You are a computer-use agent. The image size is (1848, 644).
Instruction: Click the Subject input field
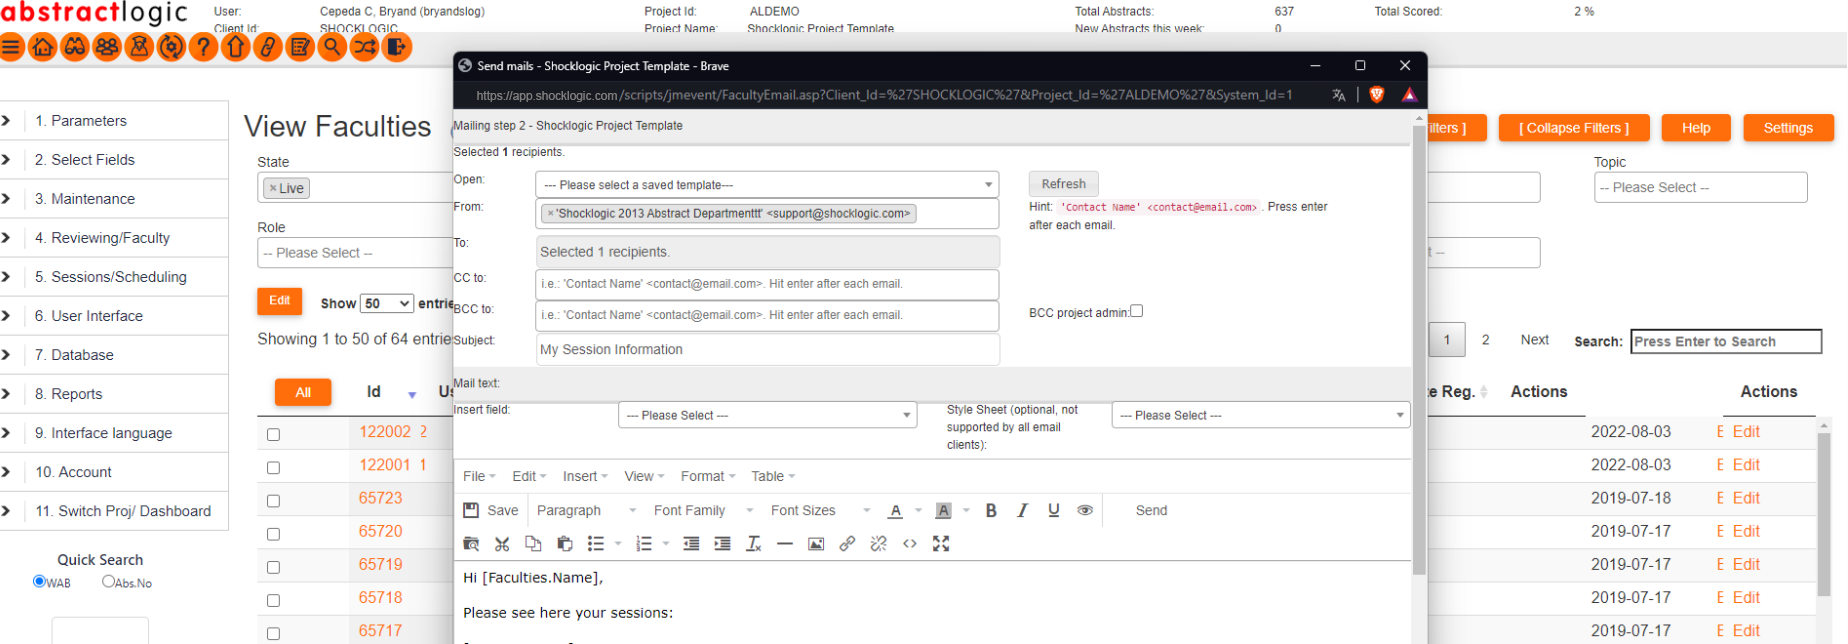click(x=767, y=349)
